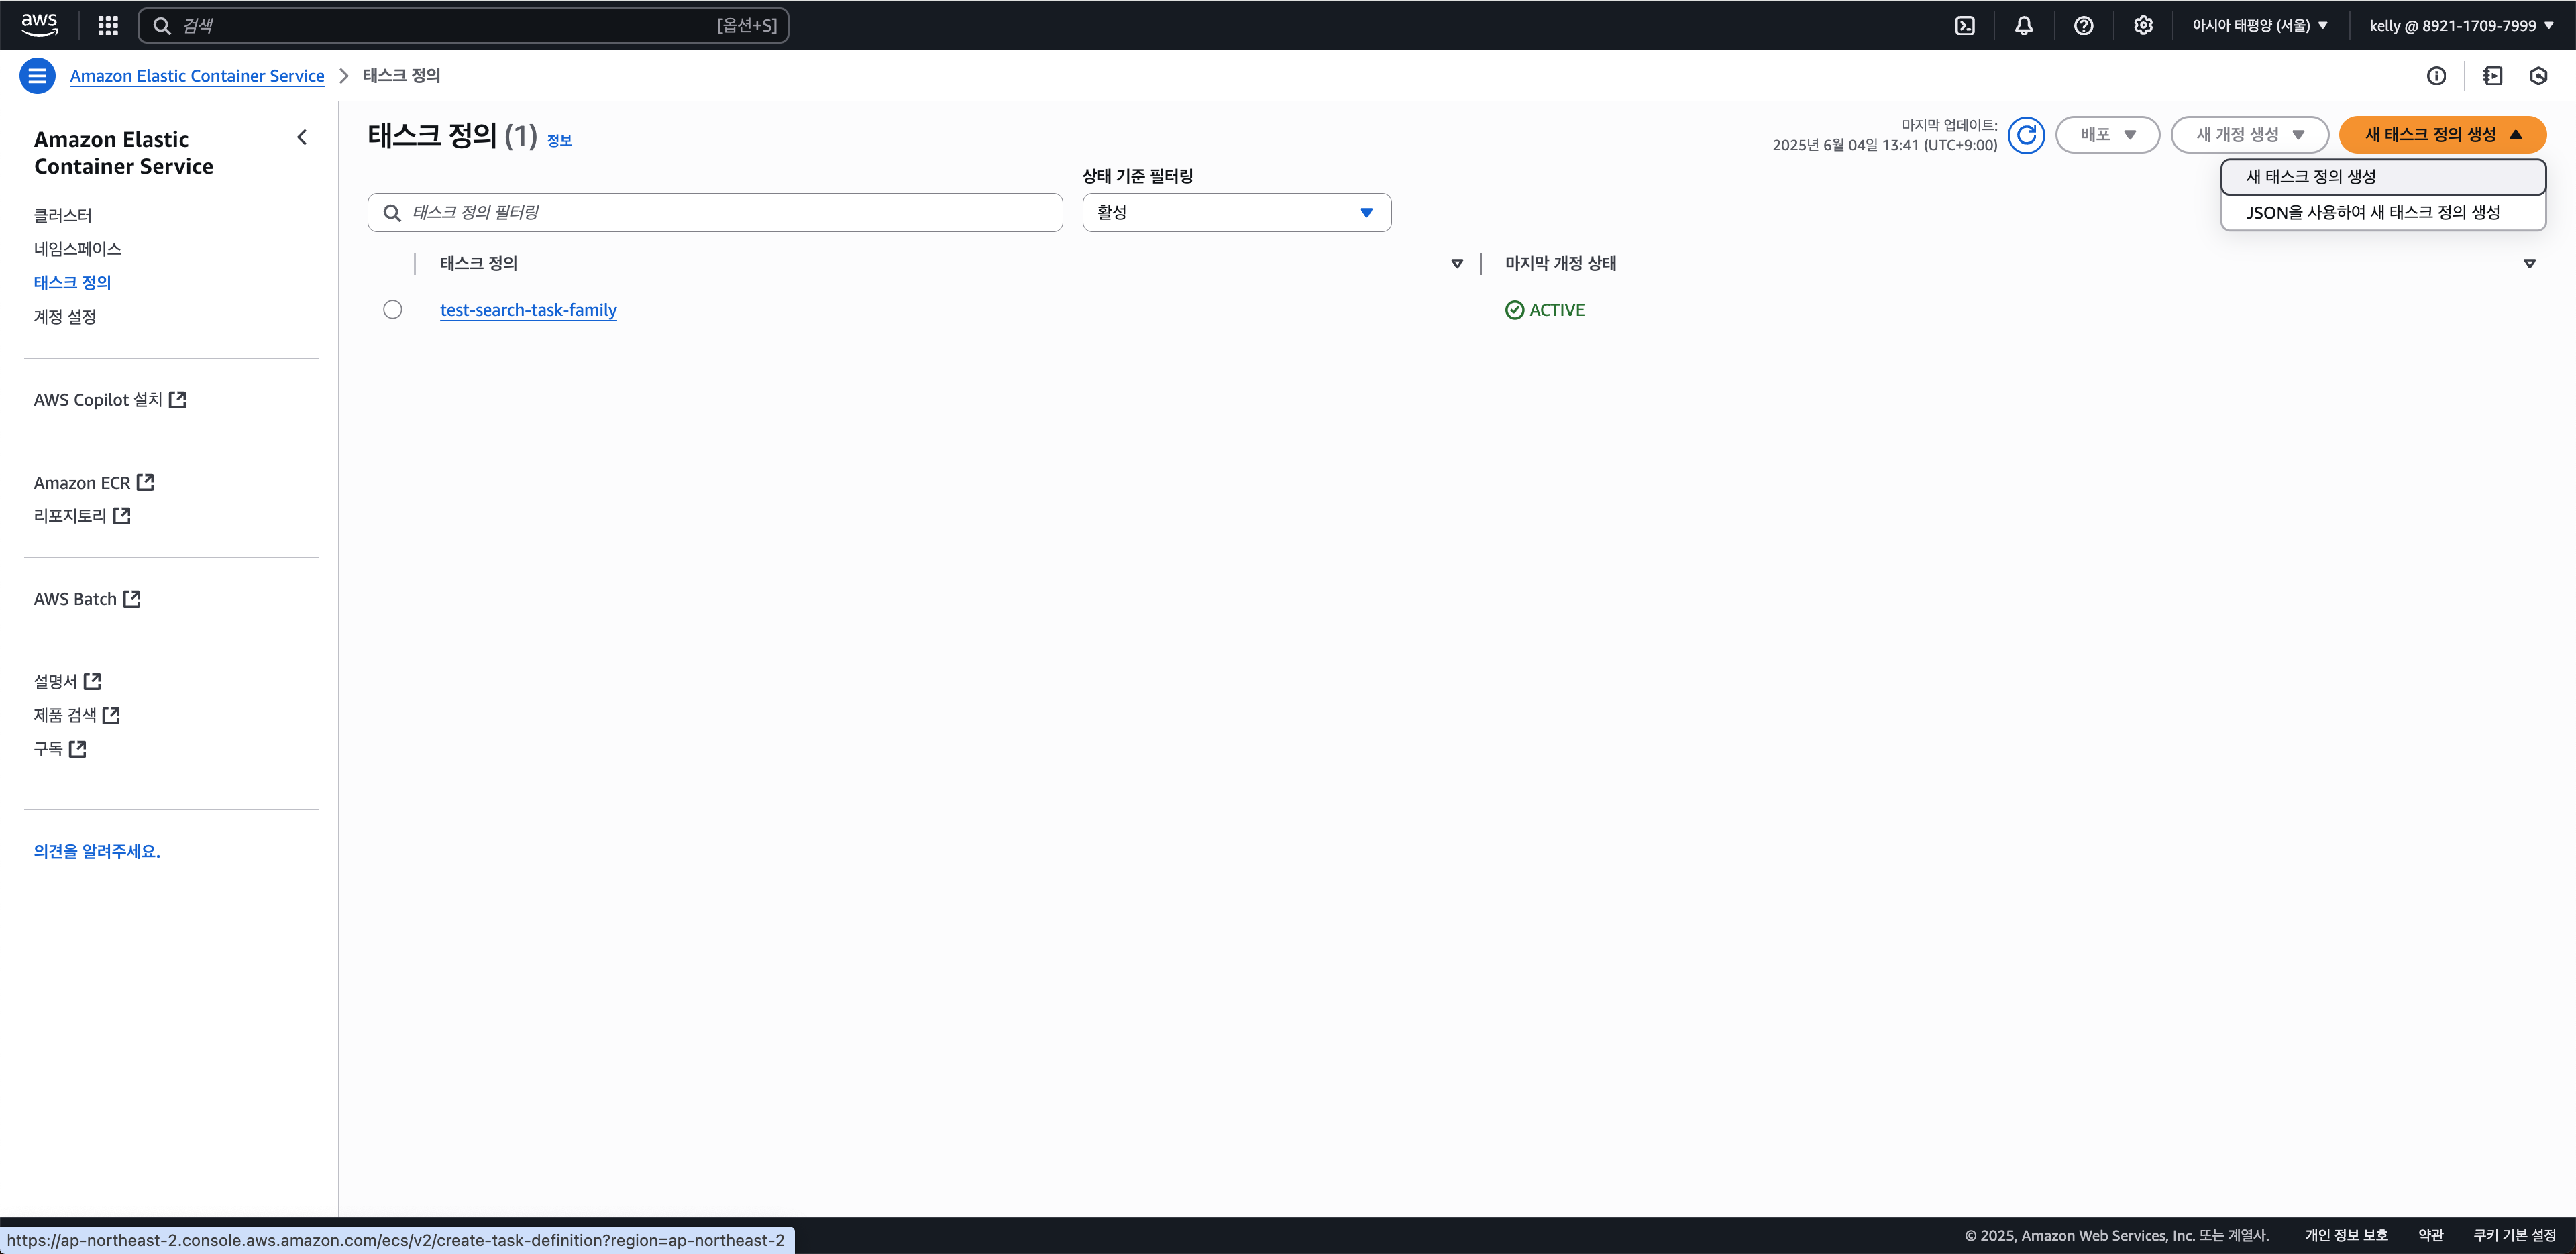Open the info panel icon

point(2436,76)
